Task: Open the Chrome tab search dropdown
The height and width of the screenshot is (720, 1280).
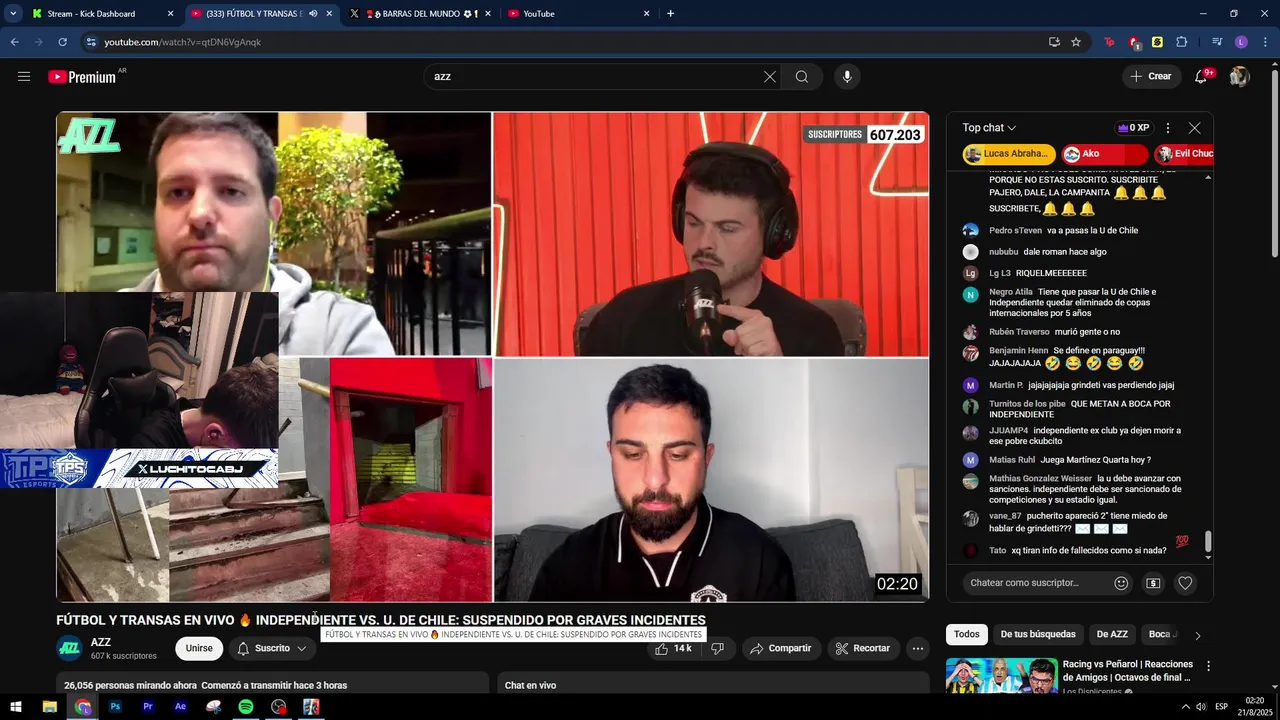Action: pos(13,14)
